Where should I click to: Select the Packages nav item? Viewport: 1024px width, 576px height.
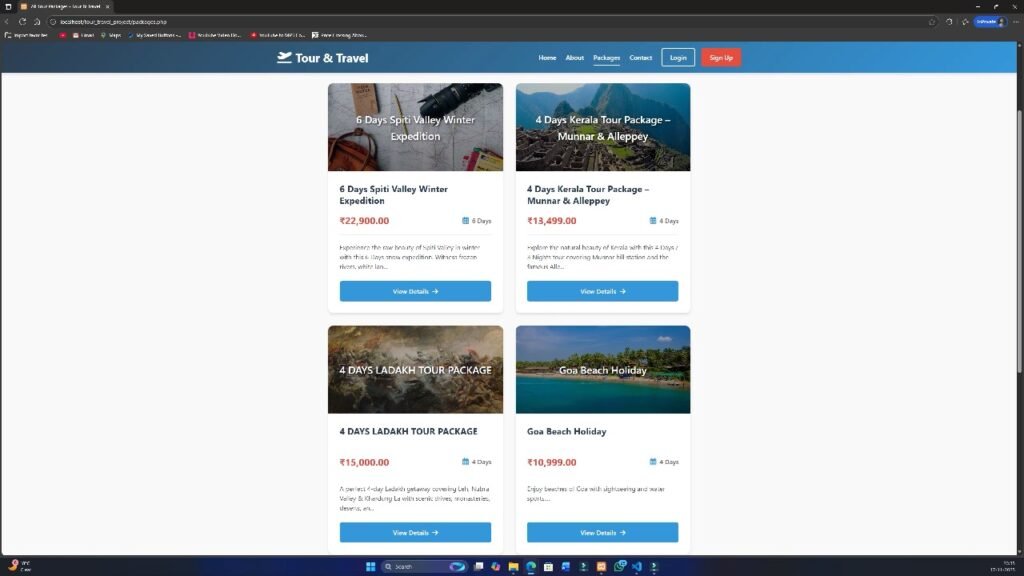[606, 57]
